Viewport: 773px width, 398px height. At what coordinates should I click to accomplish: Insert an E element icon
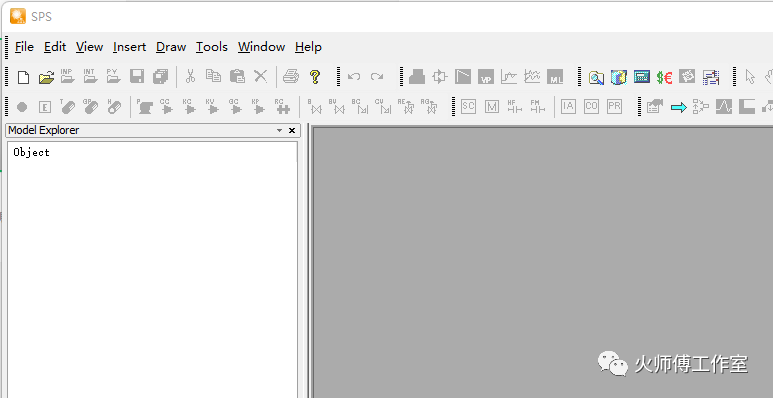click(x=45, y=107)
